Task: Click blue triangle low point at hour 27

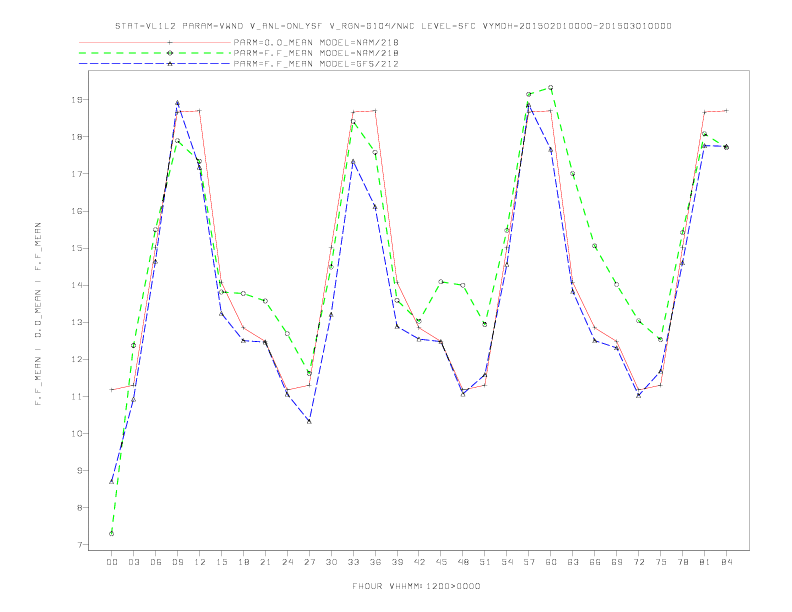Action: pos(309,421)
